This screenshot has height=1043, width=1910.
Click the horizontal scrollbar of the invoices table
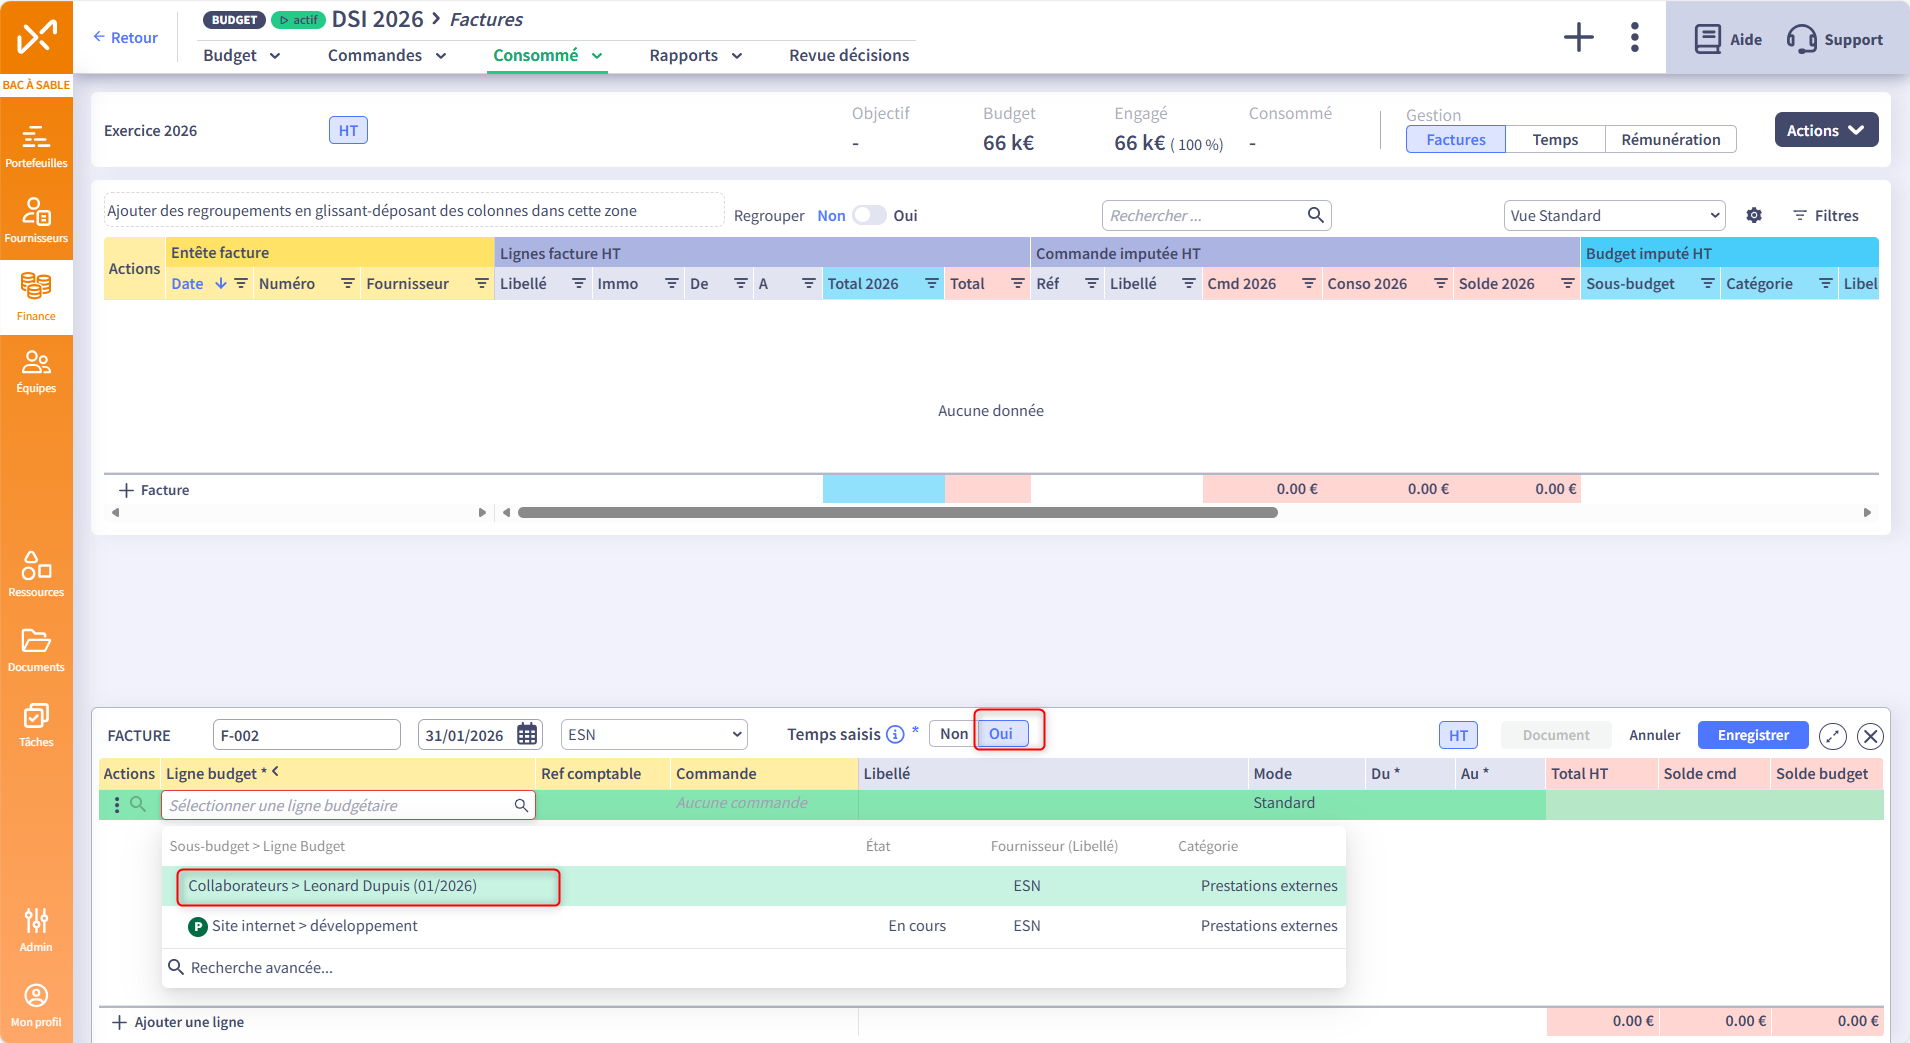(897, 513)
